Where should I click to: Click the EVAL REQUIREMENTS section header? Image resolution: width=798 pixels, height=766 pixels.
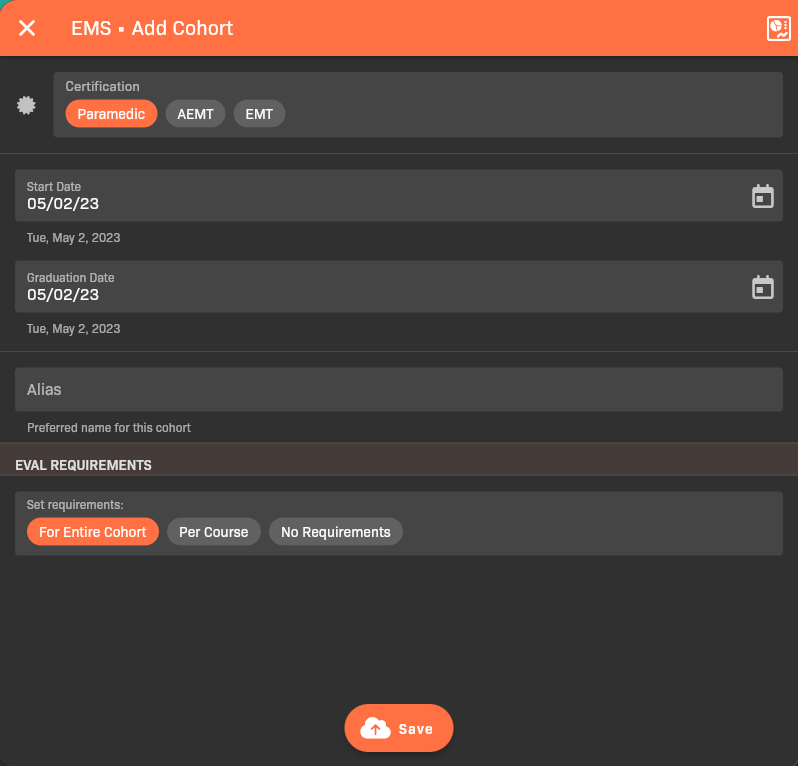pos(84,465)
